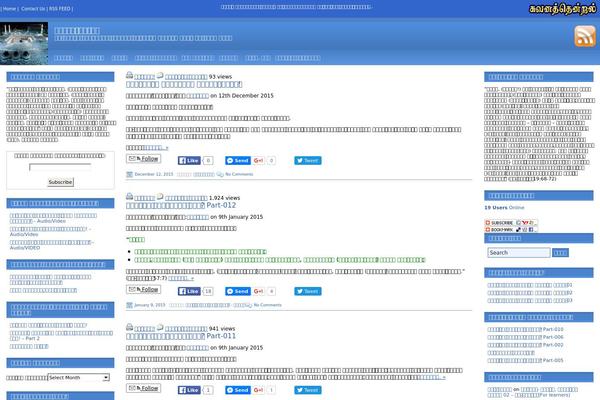The image size is (600, 400).
Task: Click the print icon on the 93 views post
Action: (130, 75)
